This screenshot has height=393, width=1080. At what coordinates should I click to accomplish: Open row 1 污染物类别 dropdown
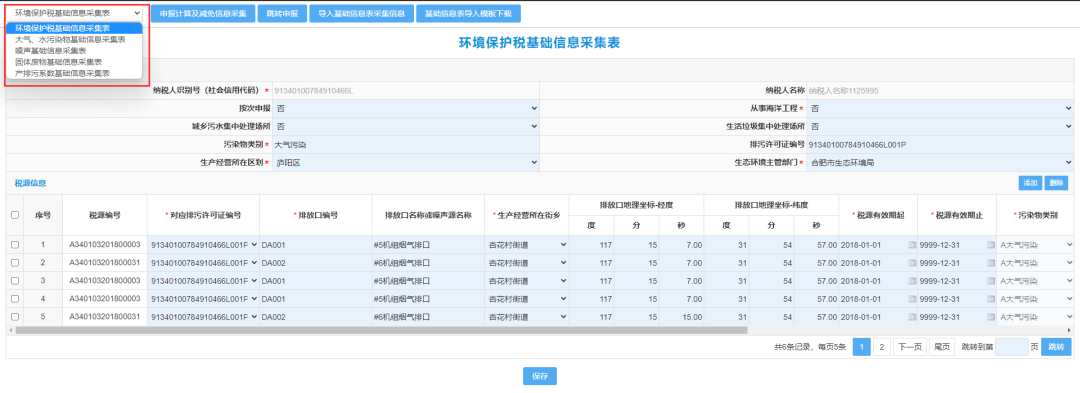click(1036, 245)
